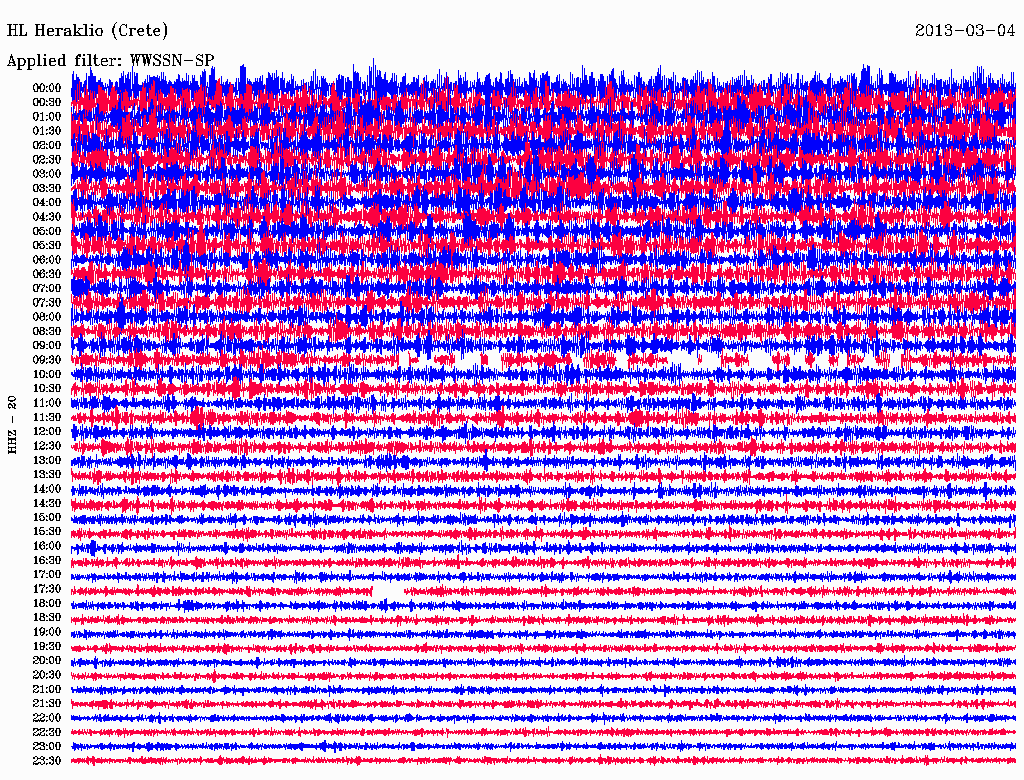Click the 'Applied filter: WWSSN-SP' label
1024x780 pixels.
coord(110,61)
